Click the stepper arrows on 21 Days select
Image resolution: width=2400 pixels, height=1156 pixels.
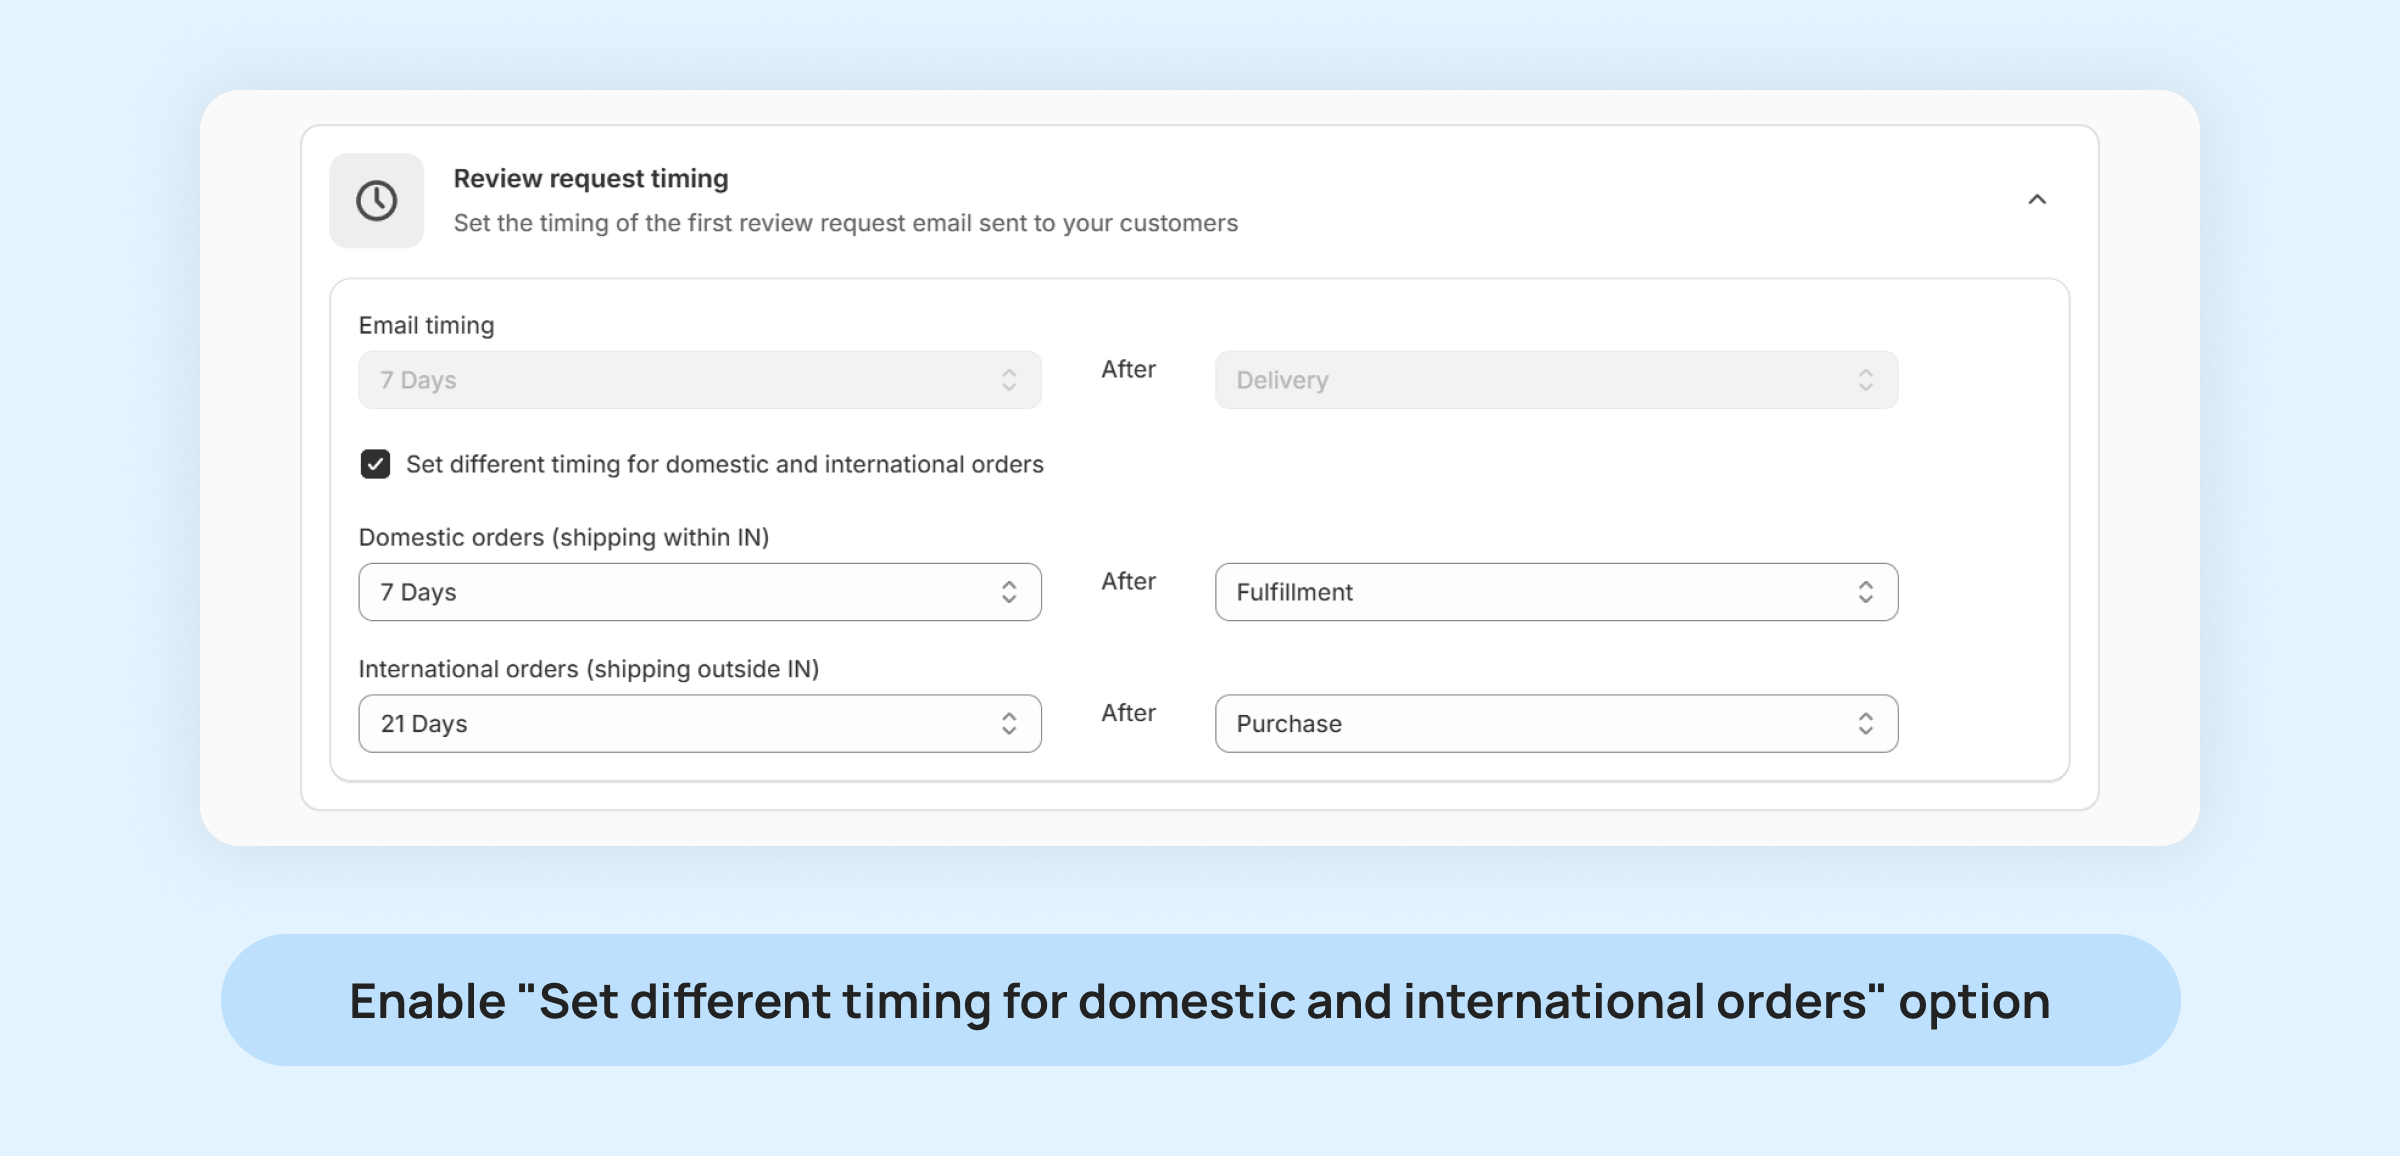tap(1009, 724)
